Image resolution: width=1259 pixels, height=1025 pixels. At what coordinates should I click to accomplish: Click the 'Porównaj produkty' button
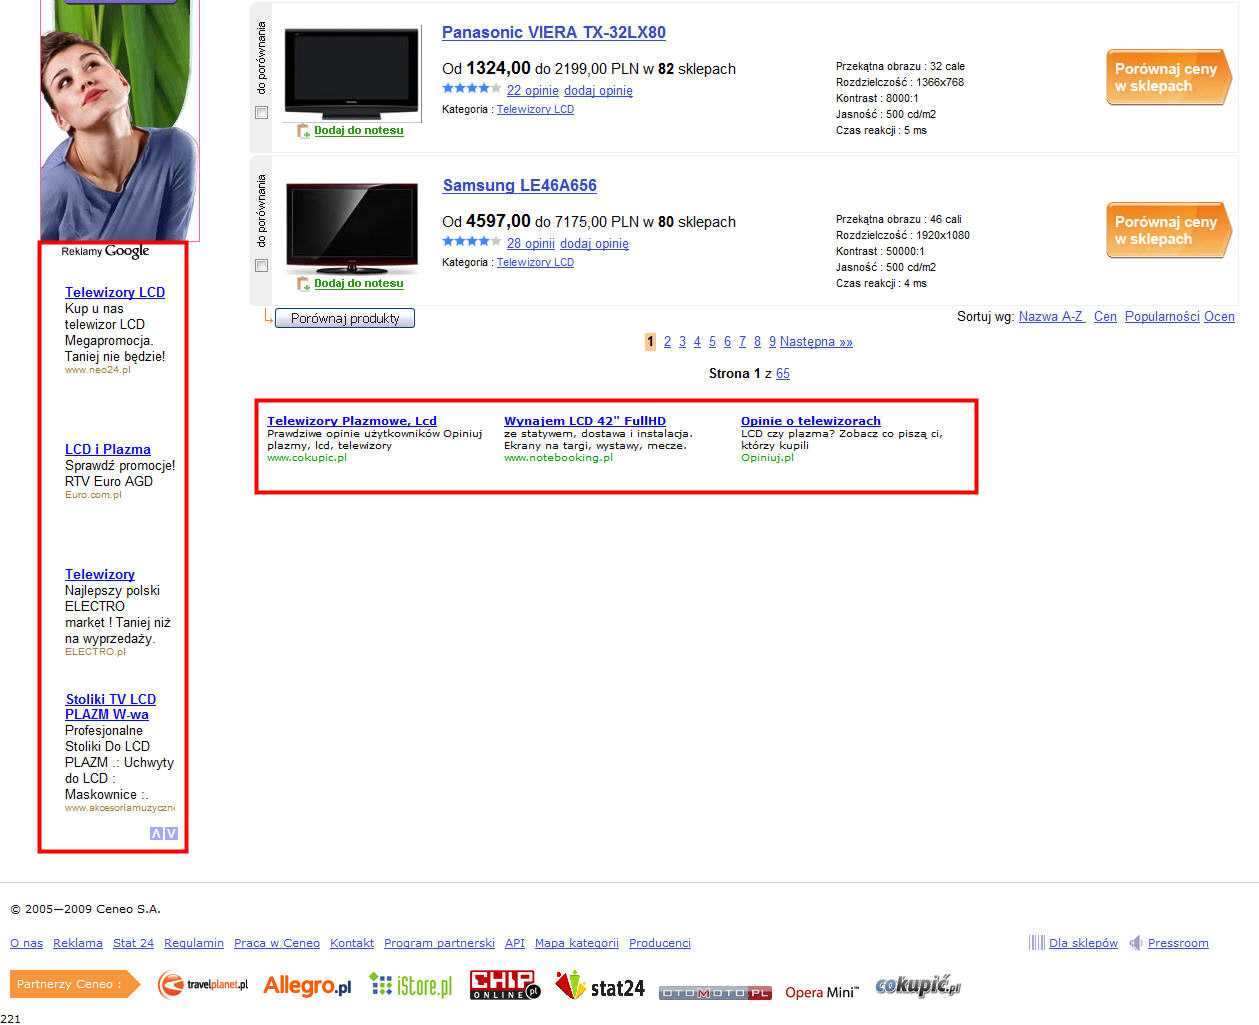click(345, 318)
